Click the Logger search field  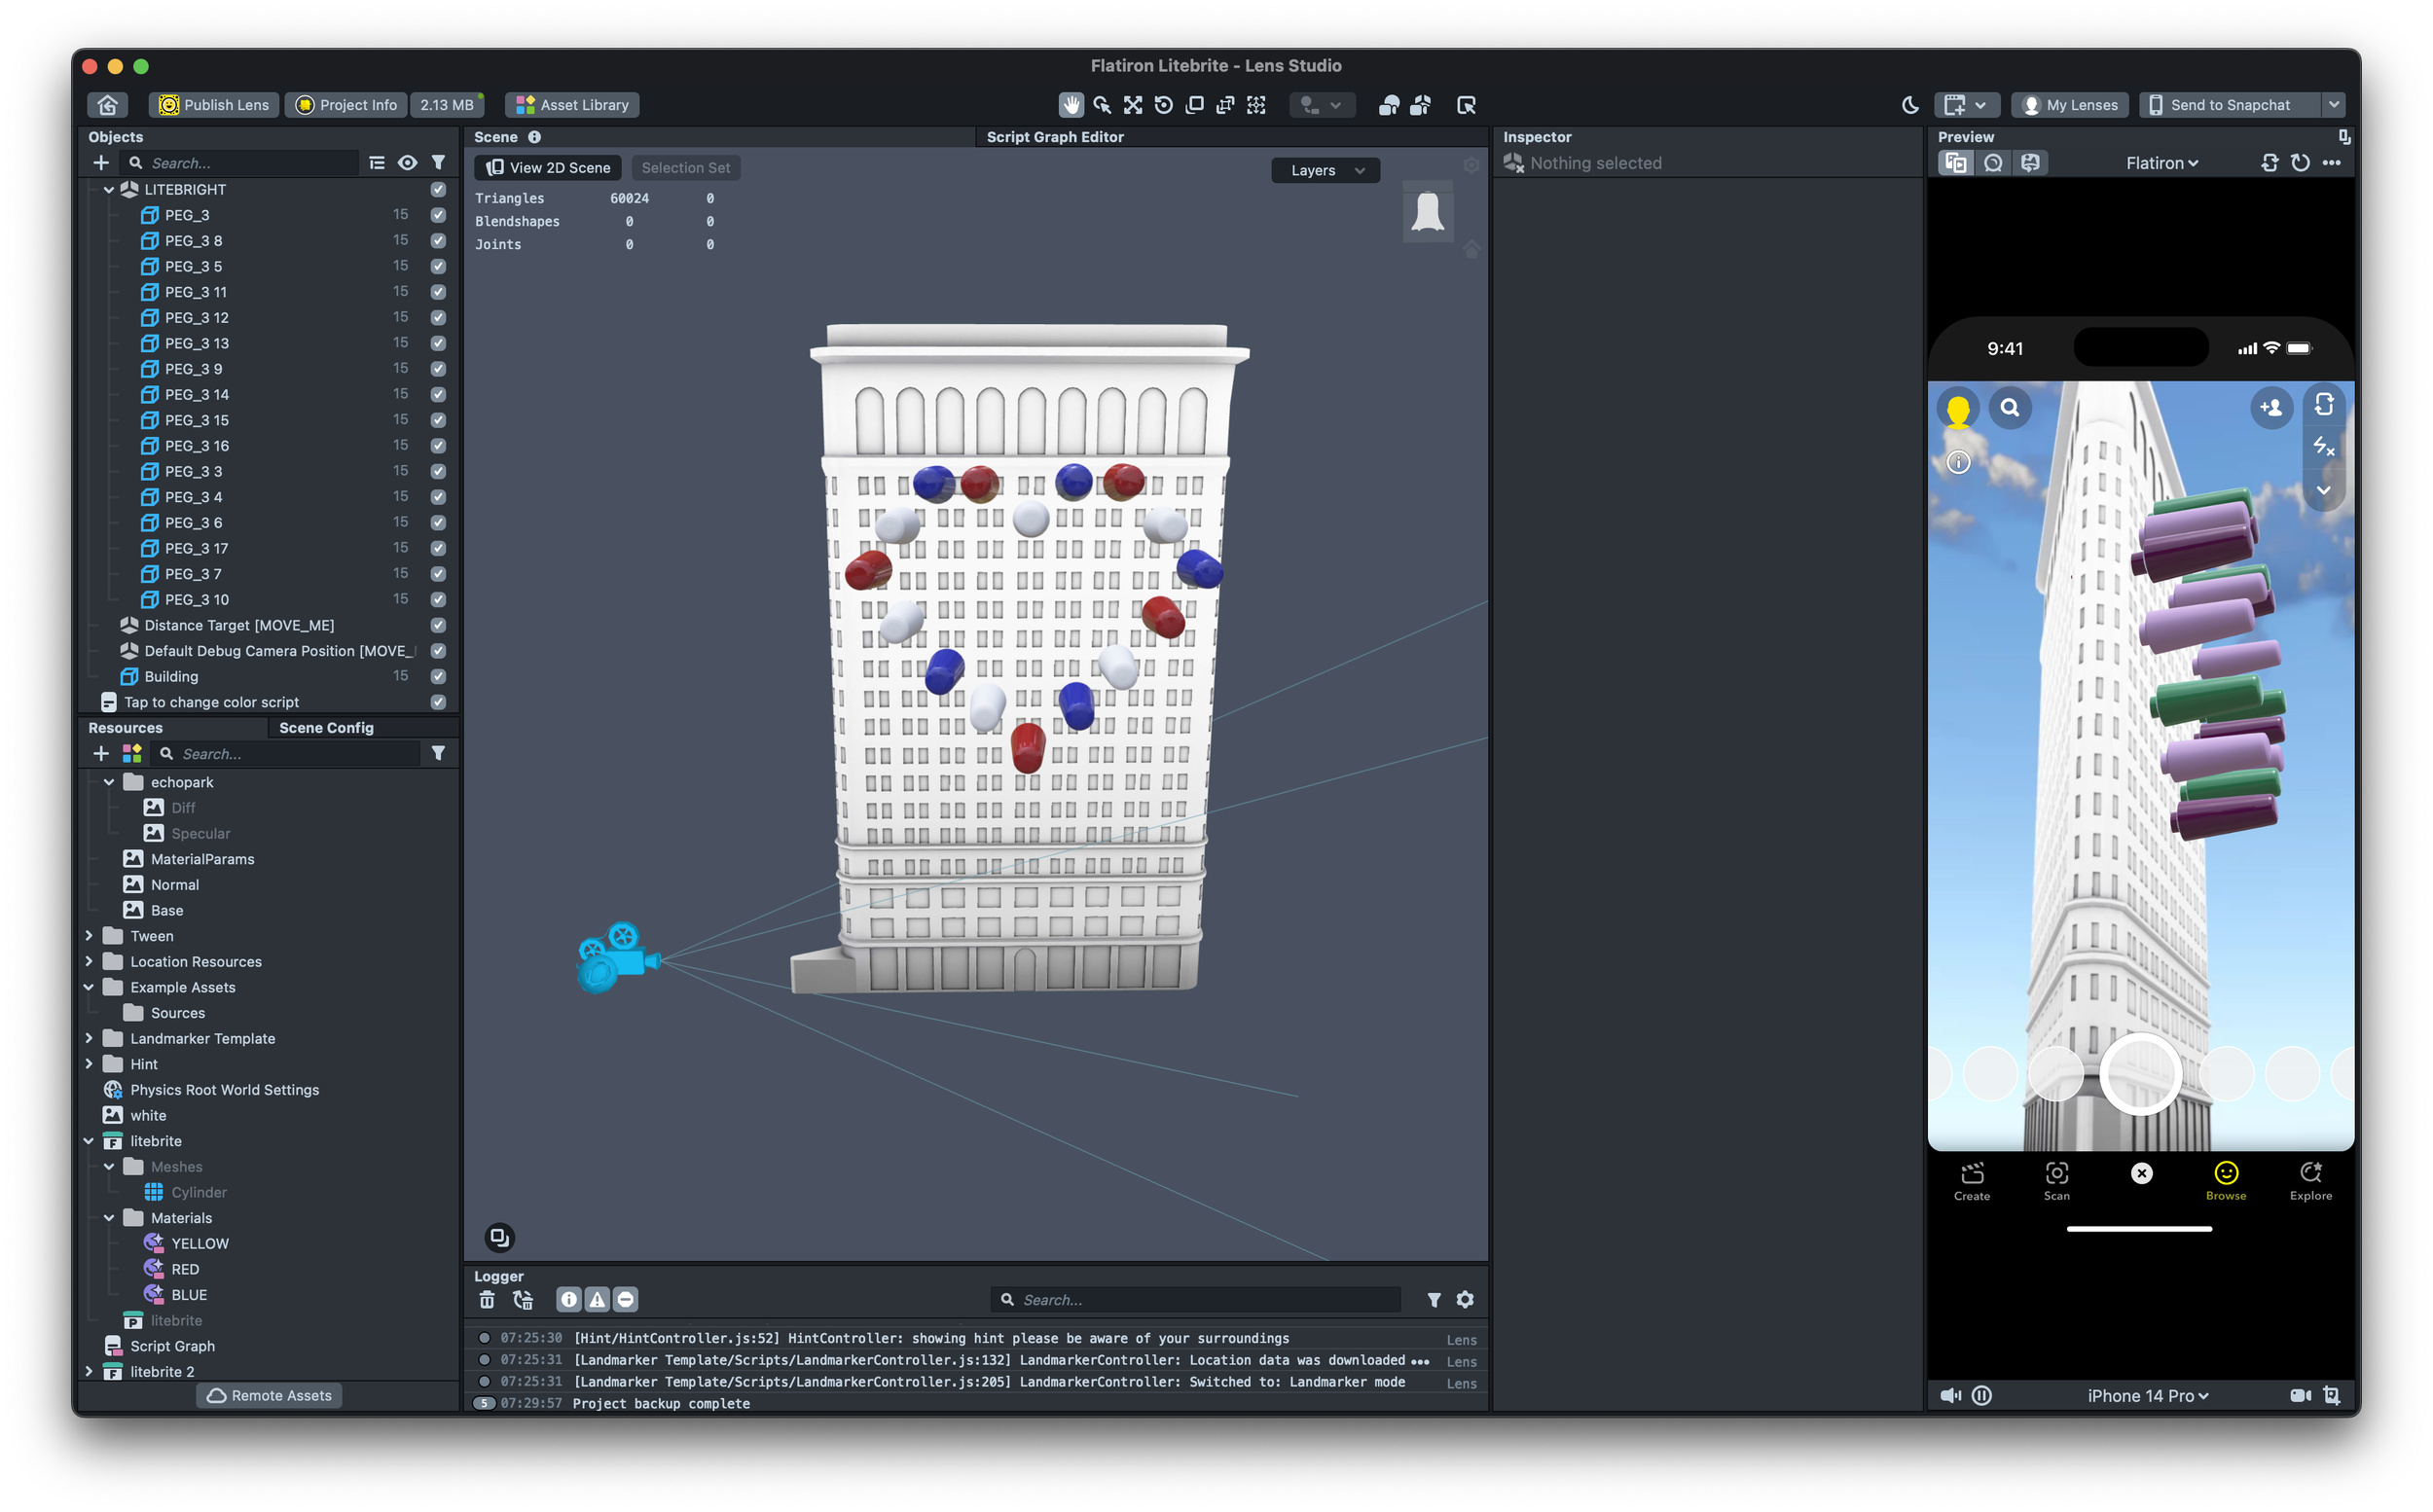click(x=1200, y=1300)
